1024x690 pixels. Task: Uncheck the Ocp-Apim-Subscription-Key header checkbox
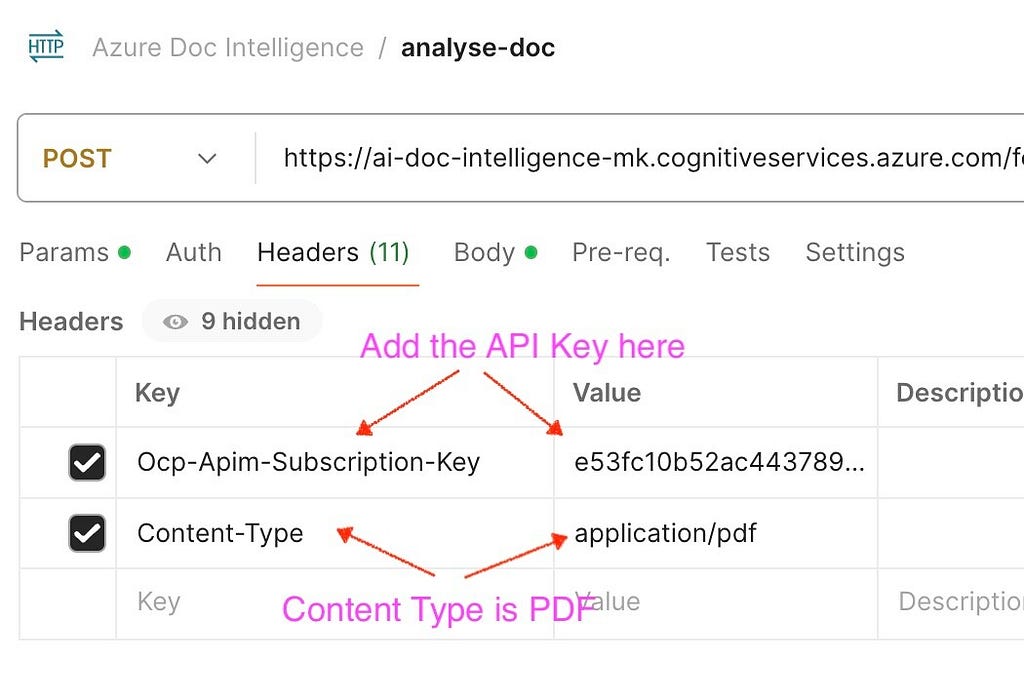pos(87,463)
